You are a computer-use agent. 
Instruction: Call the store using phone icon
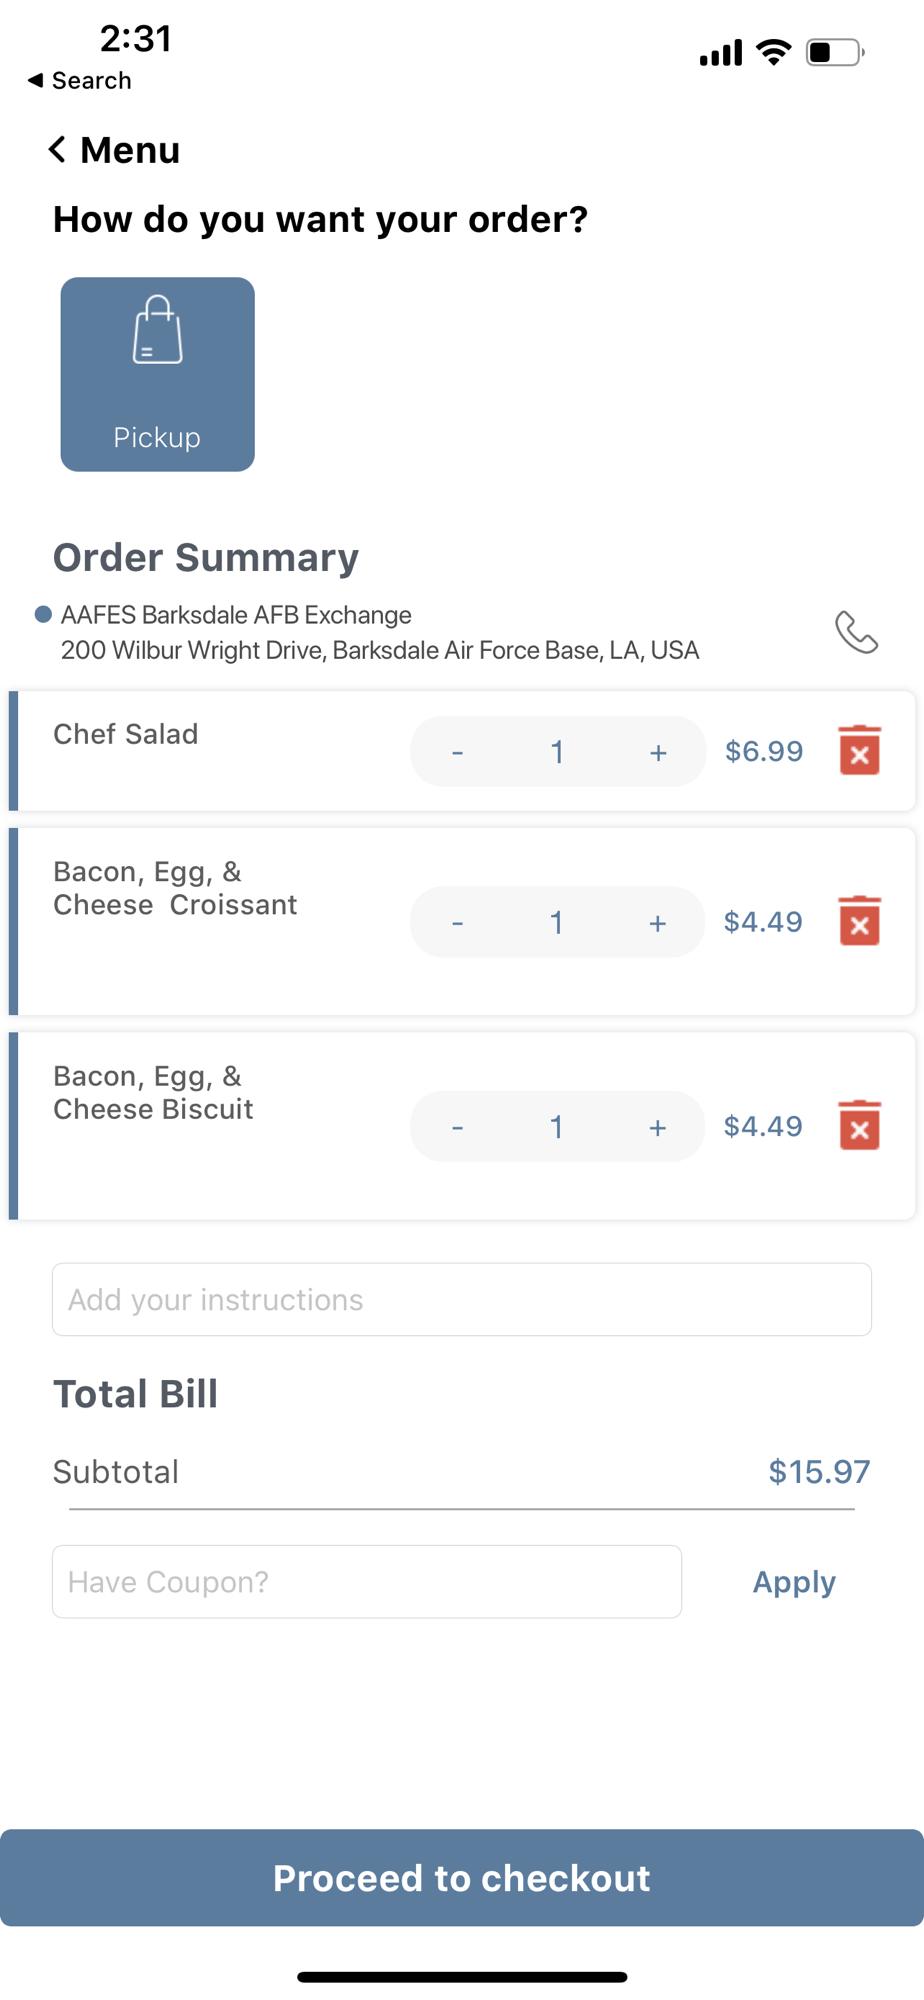pyautogui.click(x=856, y=632)
